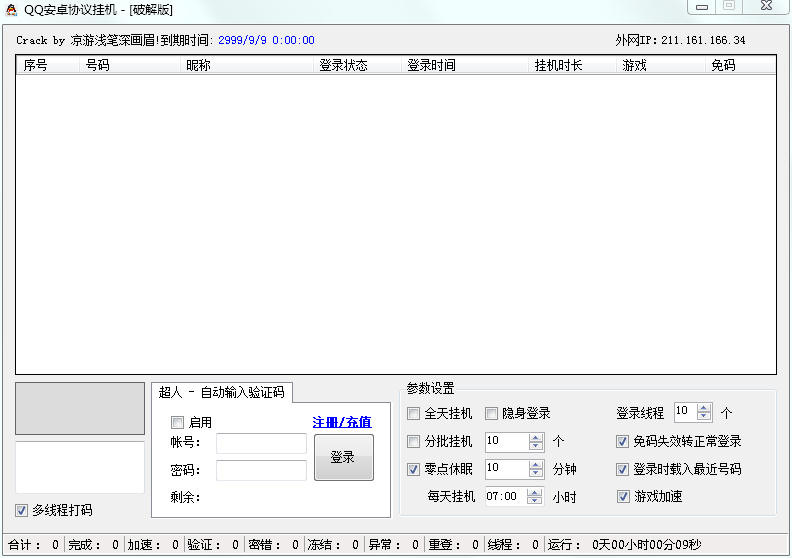Toggle 多线程打码 checkbox
792x558 pixels.
[x=22, y=511]
